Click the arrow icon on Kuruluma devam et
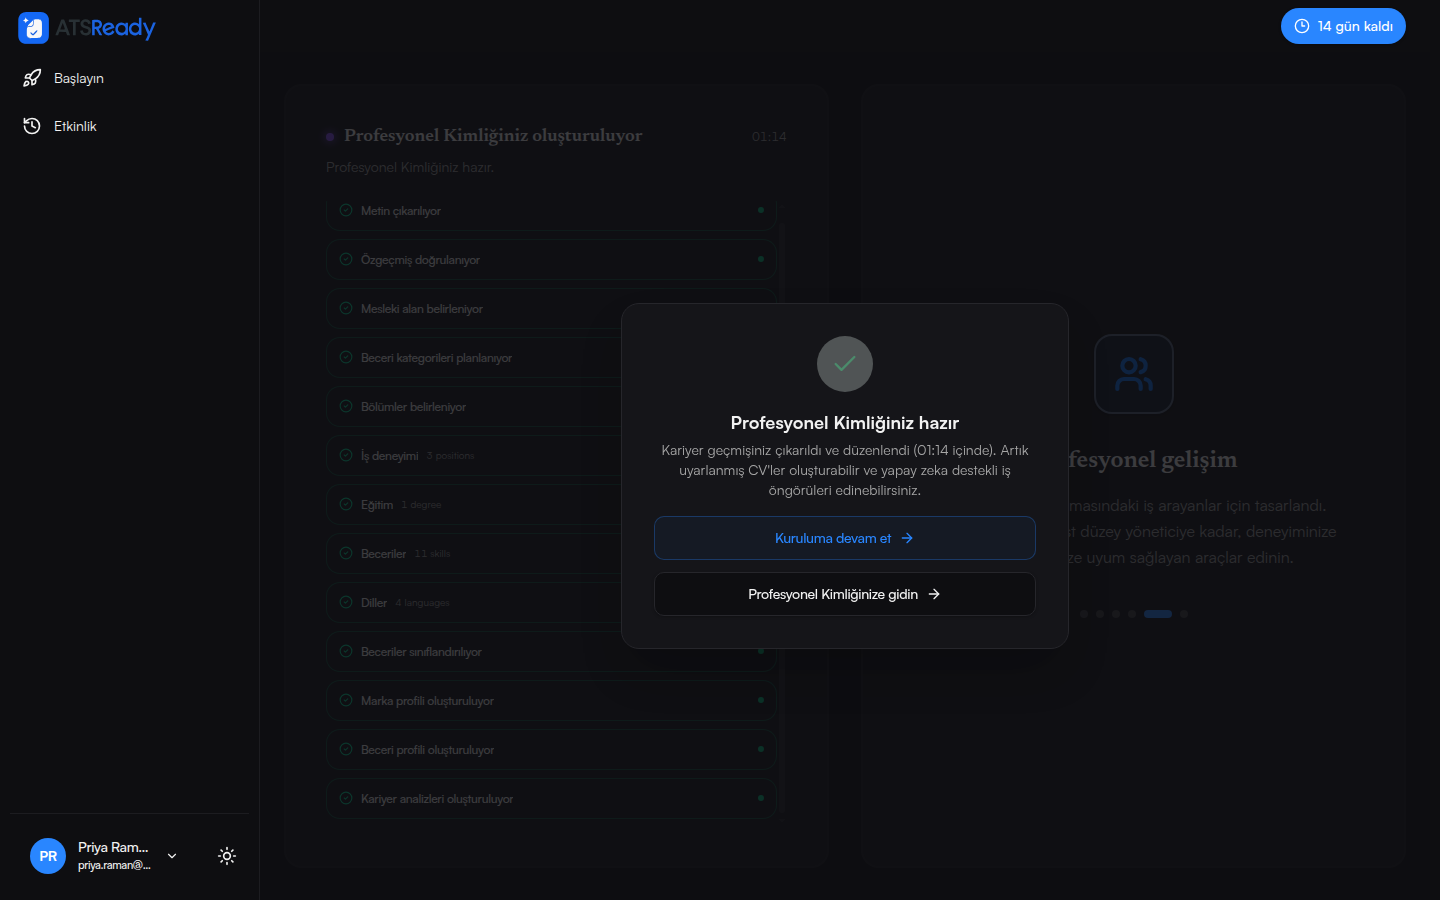1440x900 pixels. point(907,538)
